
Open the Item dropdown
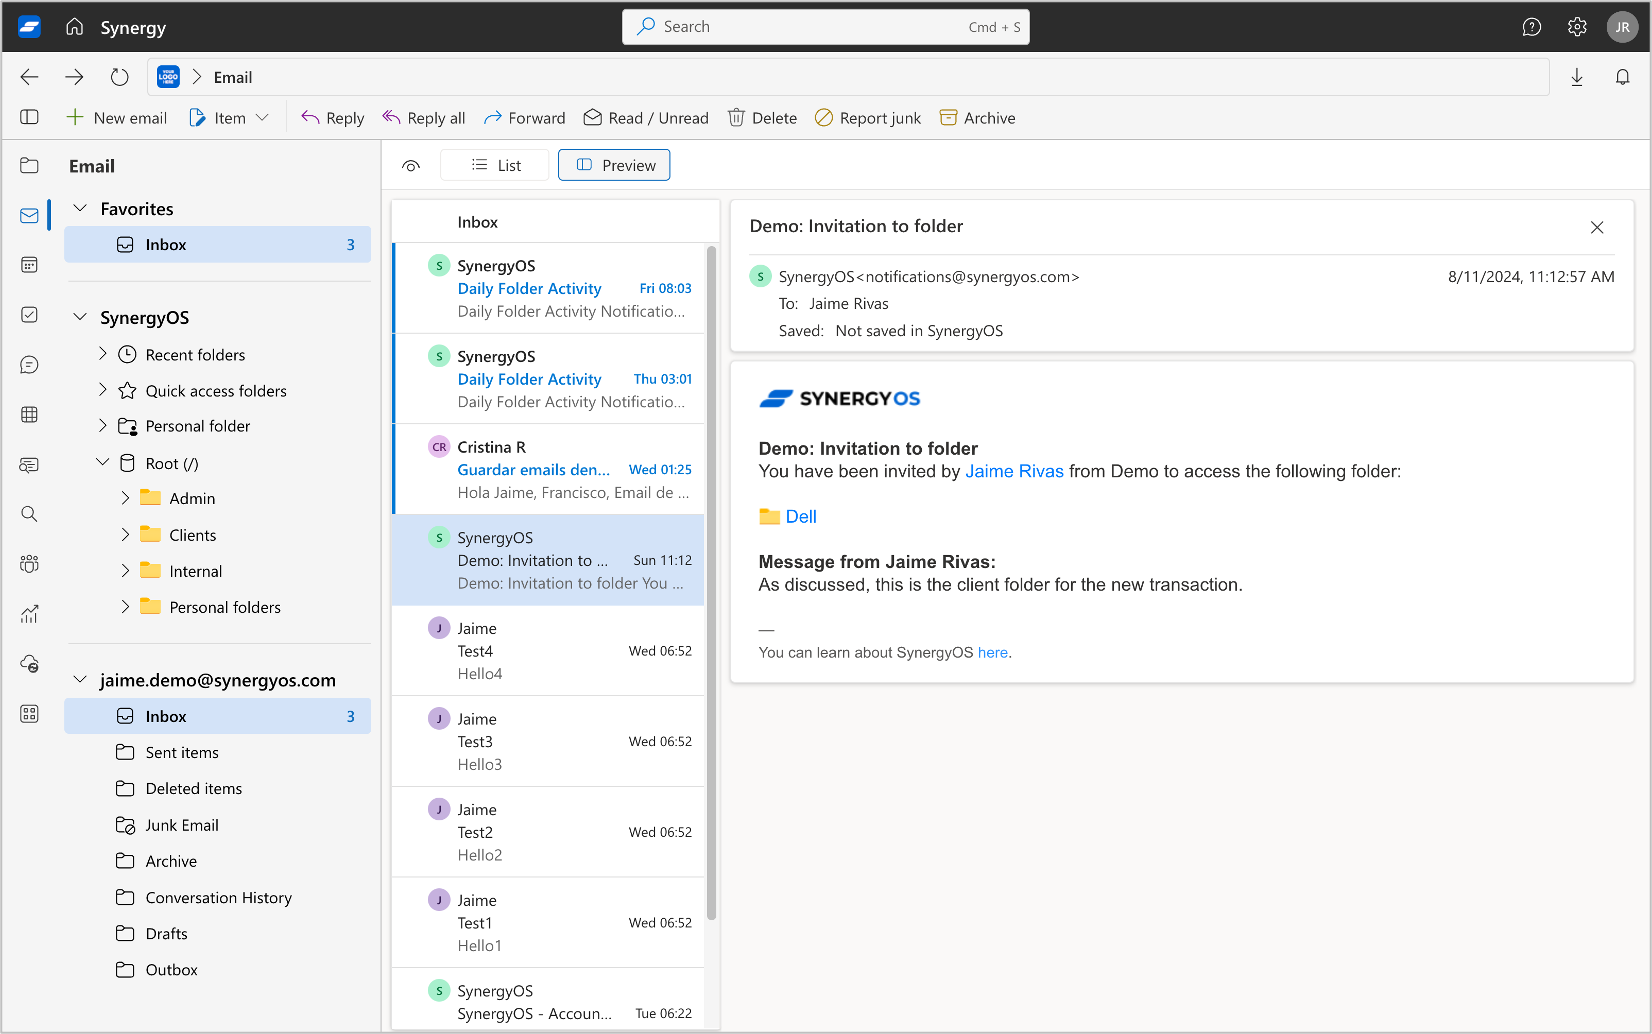tap(229, 118)
